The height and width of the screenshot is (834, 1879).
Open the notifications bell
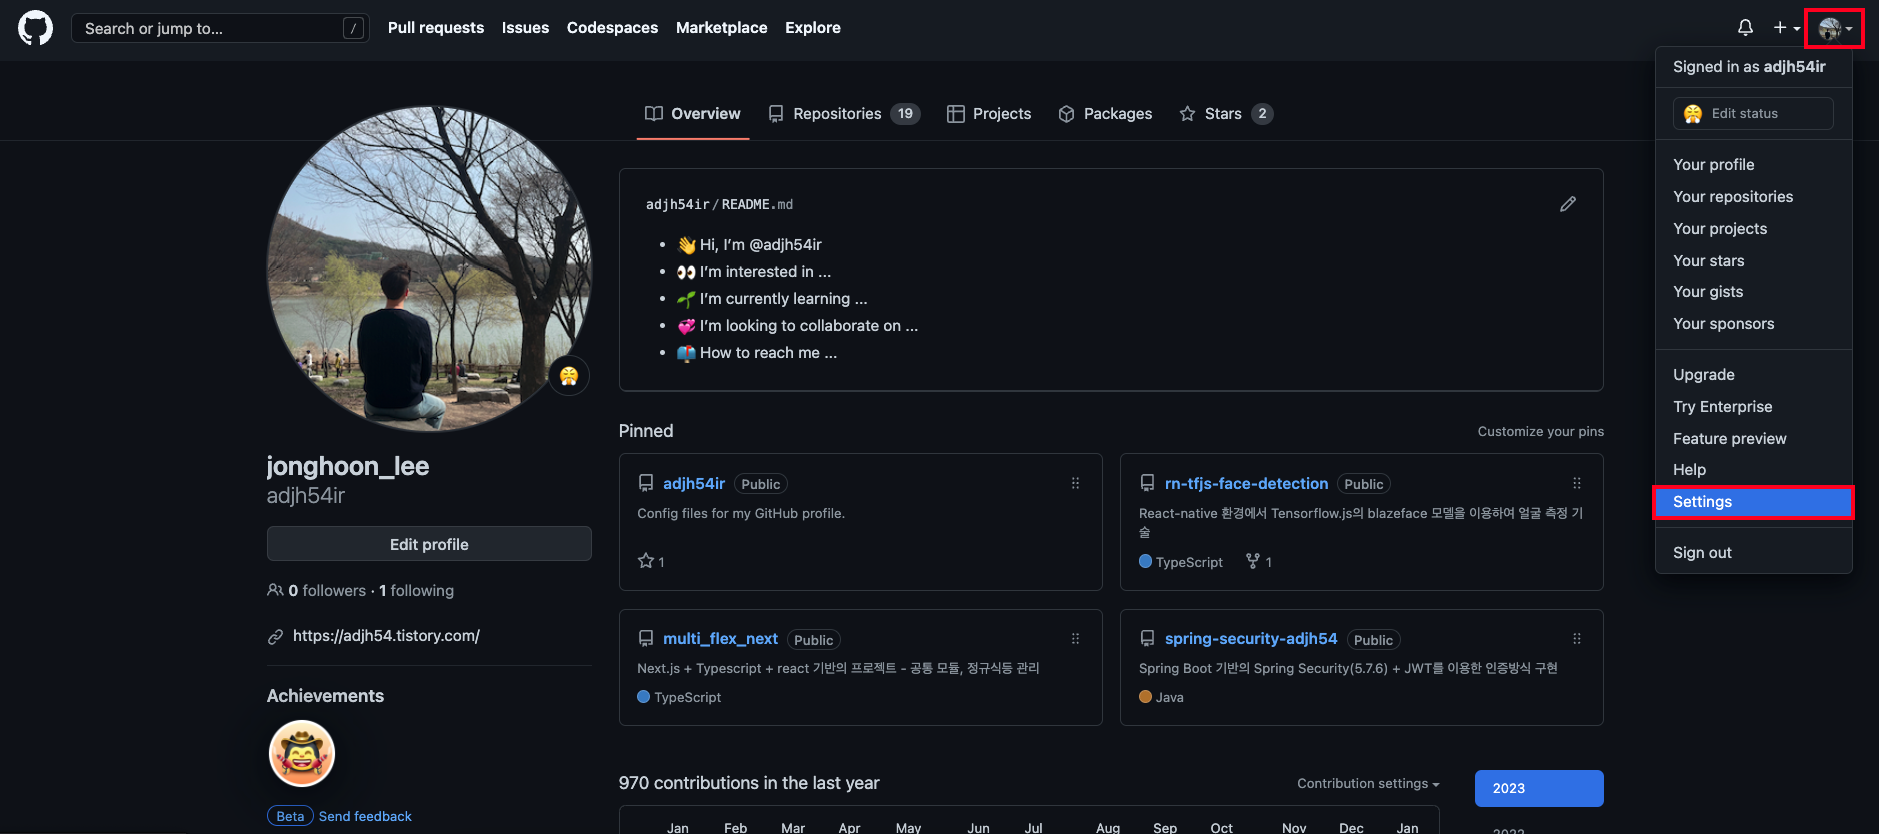click(1745, 28)
